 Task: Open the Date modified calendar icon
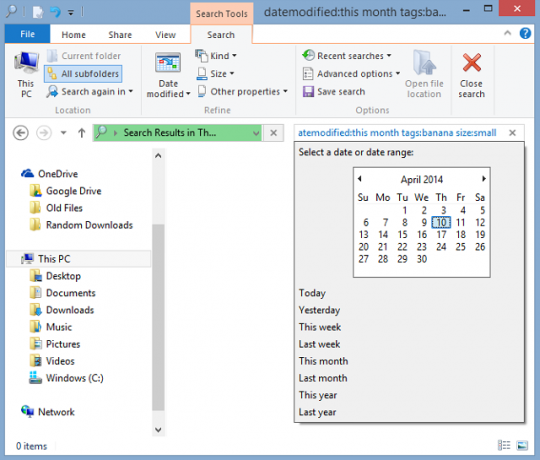pos(168,63)
